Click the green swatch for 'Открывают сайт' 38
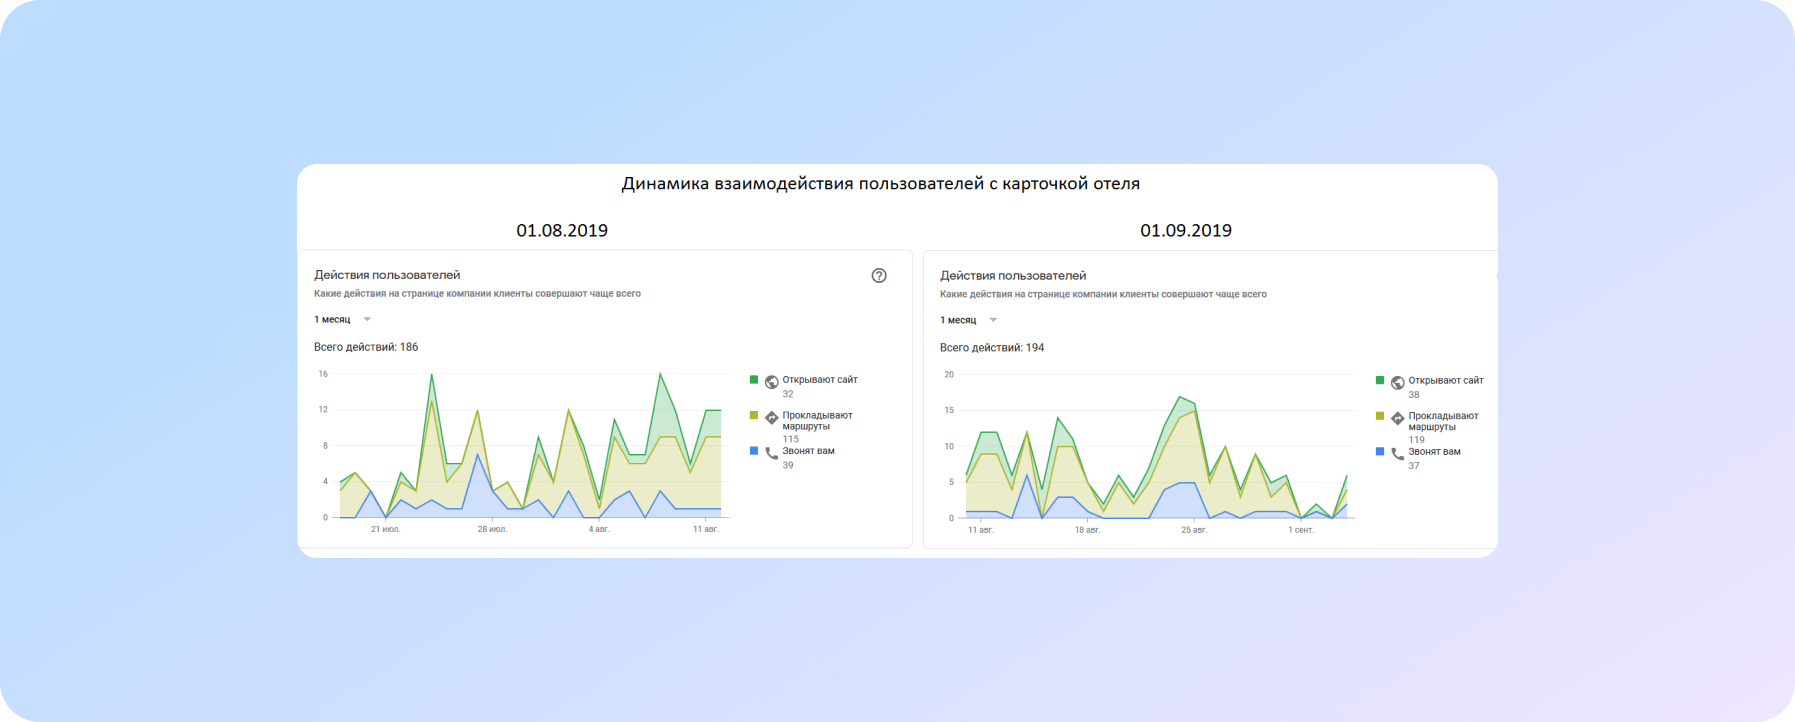 coord(1380,381)
